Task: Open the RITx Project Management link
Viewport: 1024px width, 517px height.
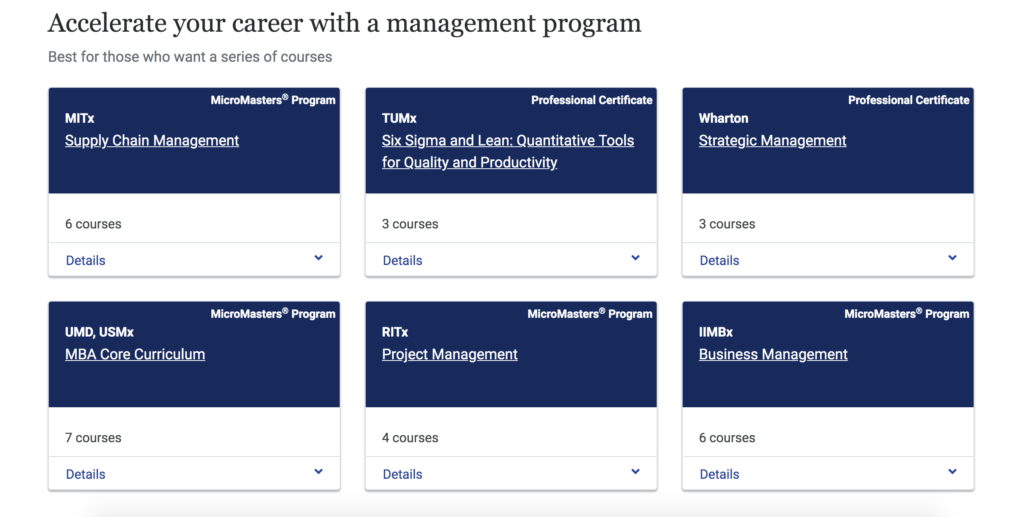Action: (450, 354)
